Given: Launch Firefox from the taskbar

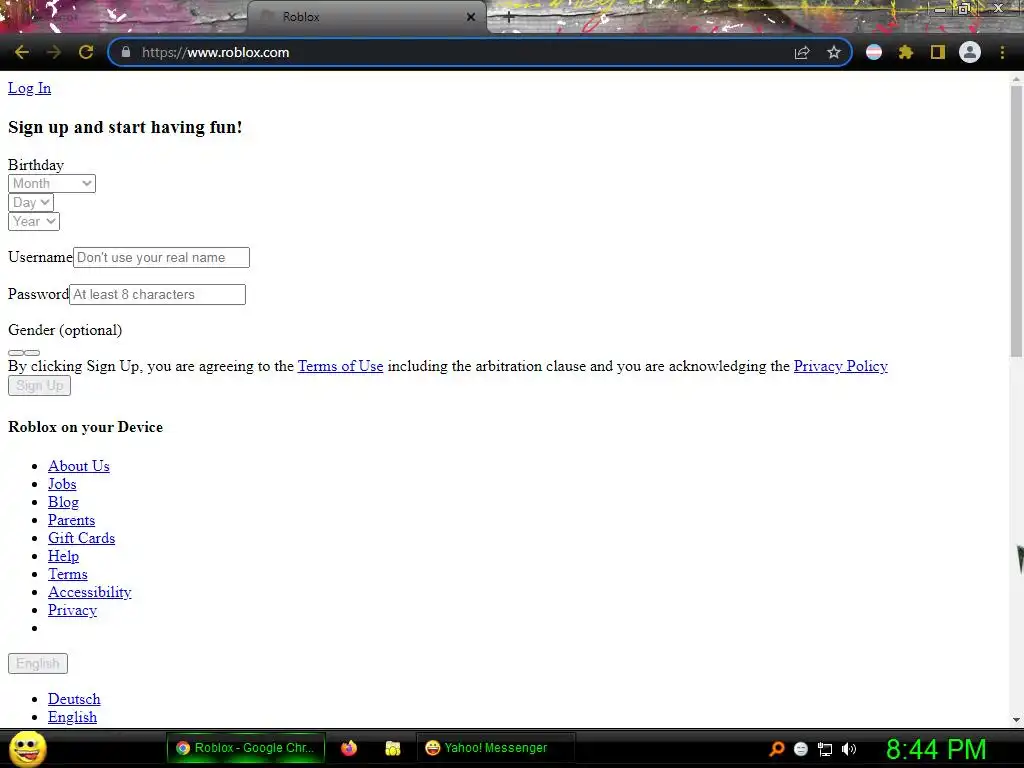Looking at the screenshot, I should pyautogui.click(x=349, y=748).
